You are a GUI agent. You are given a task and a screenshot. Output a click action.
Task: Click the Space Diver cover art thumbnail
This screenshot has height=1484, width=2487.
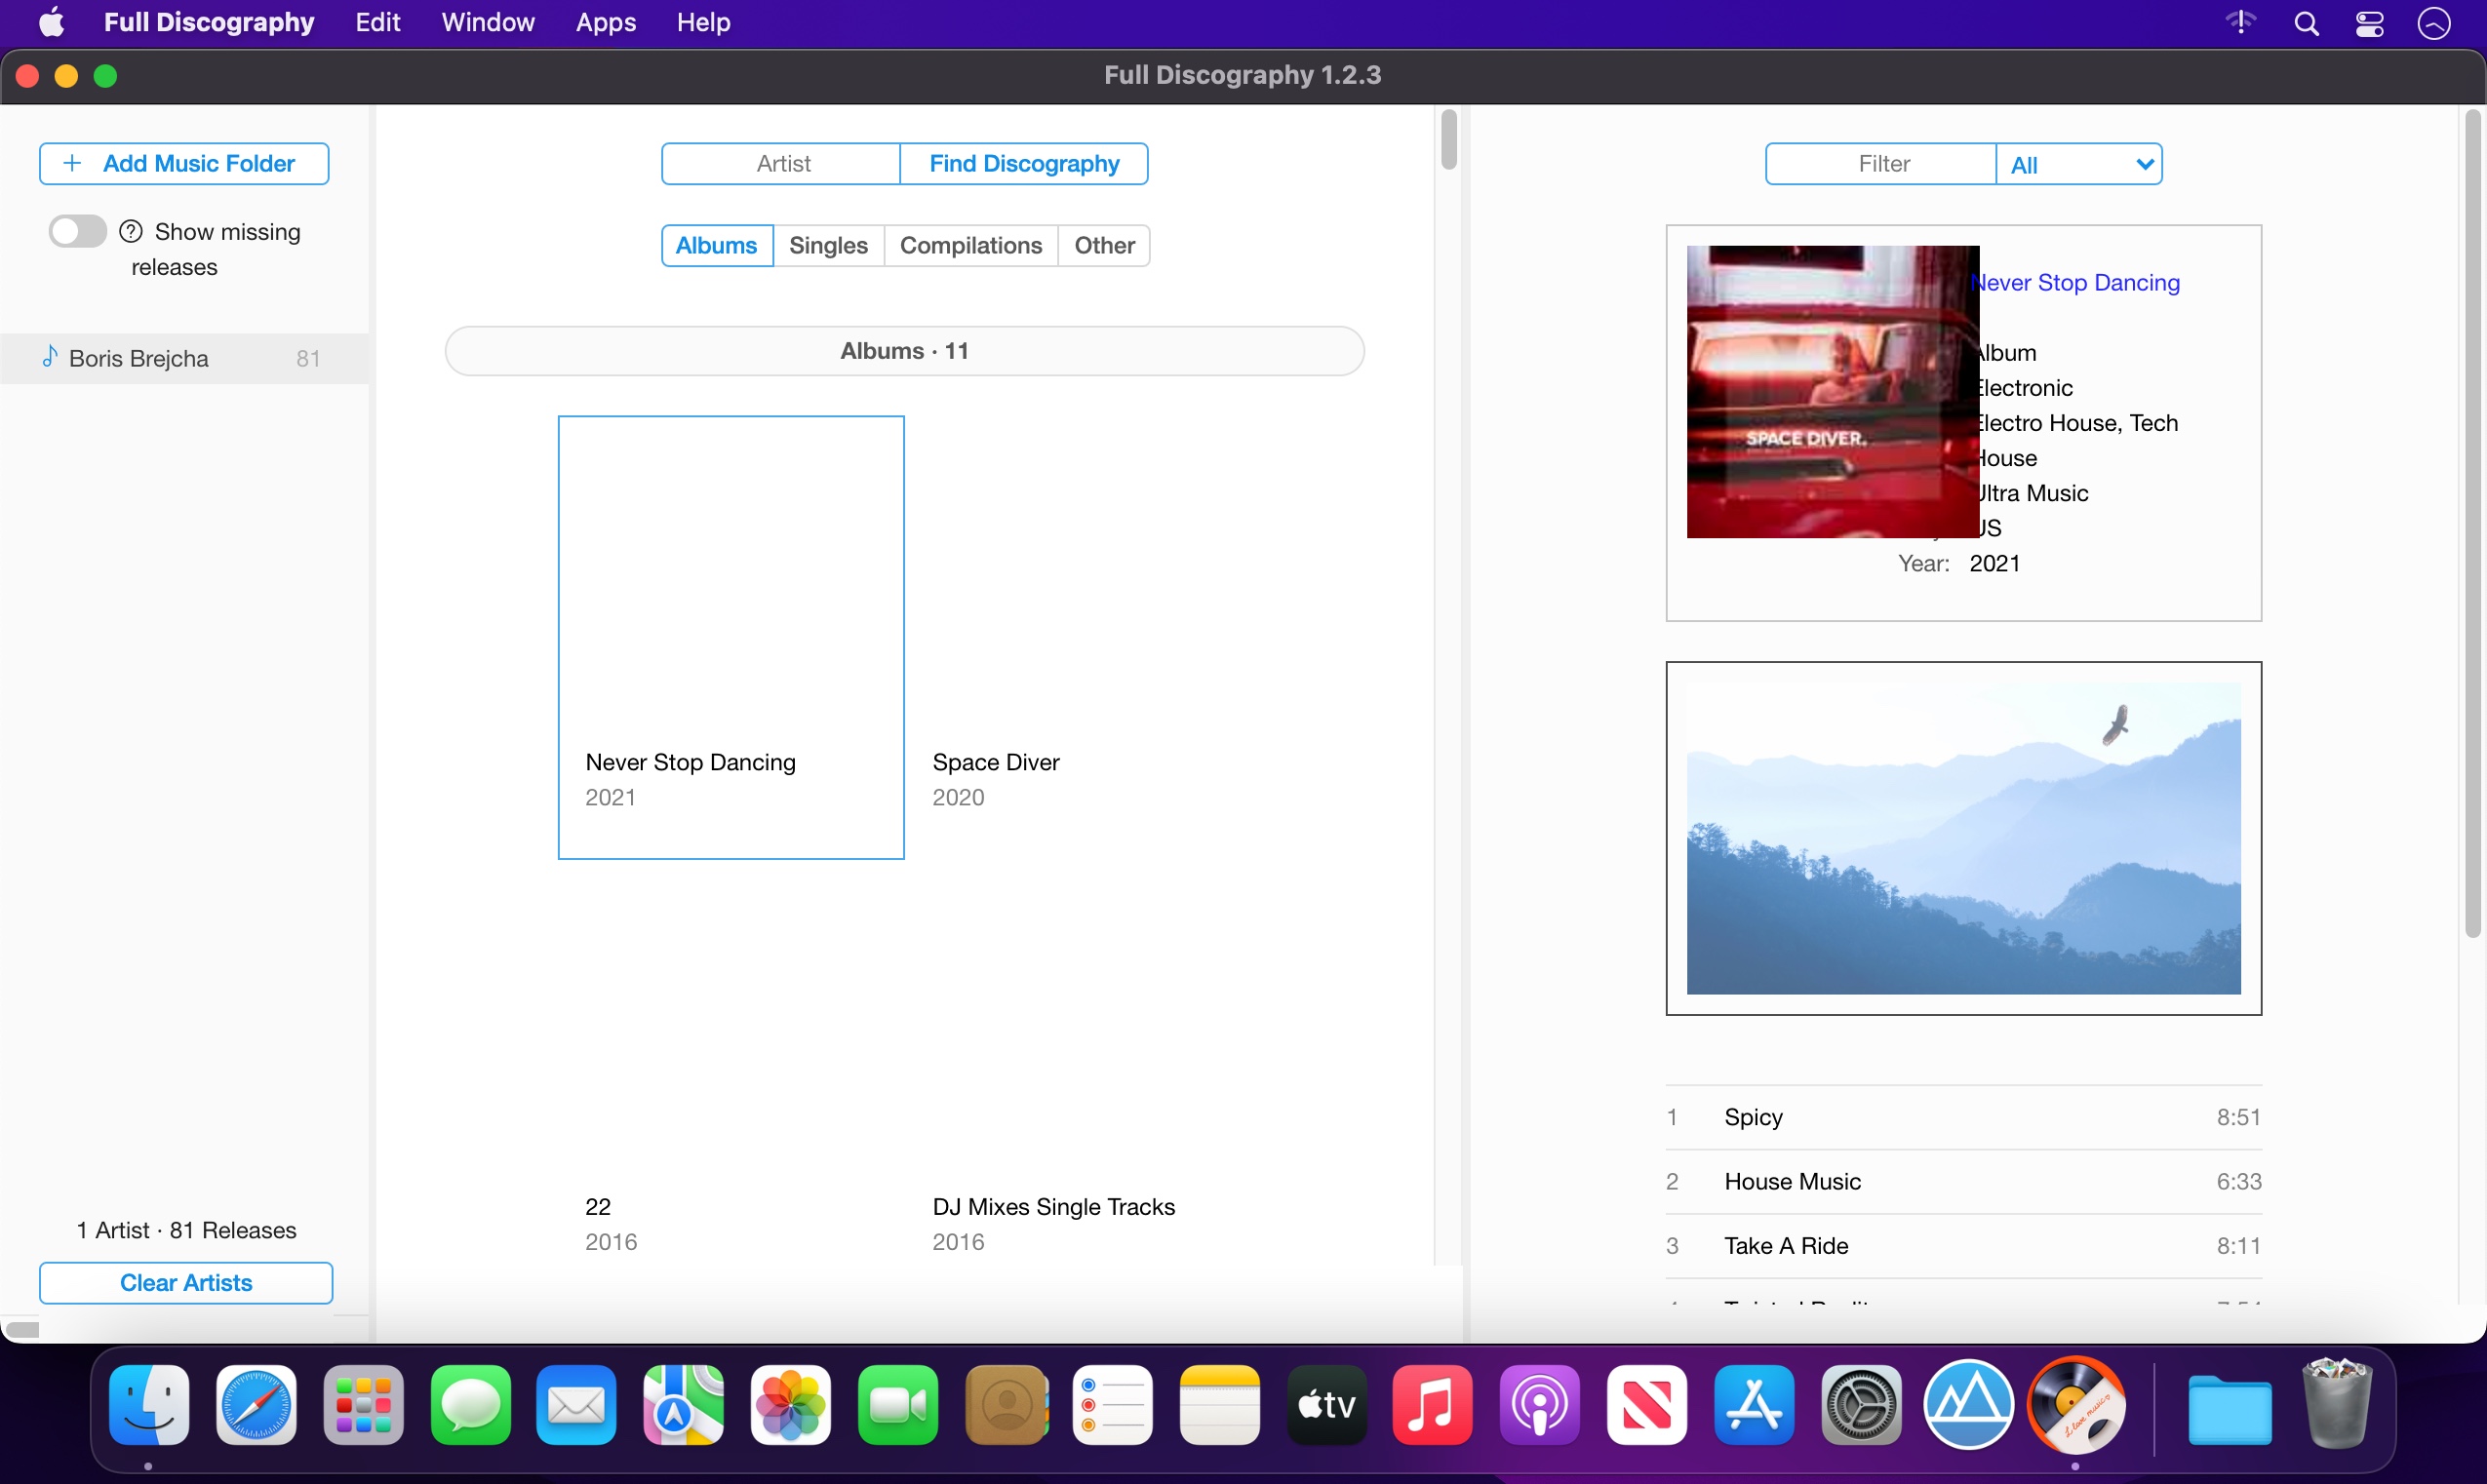1833,392
